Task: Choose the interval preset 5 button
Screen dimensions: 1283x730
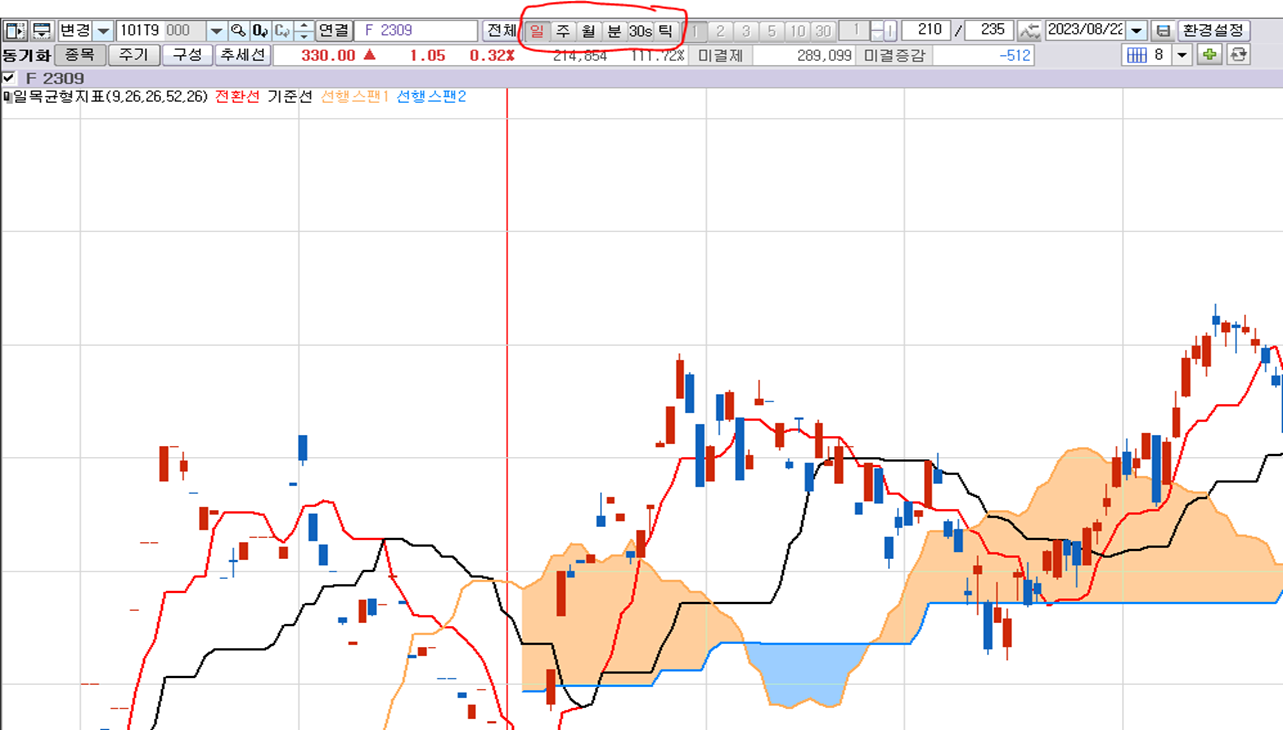Action: 771,31
